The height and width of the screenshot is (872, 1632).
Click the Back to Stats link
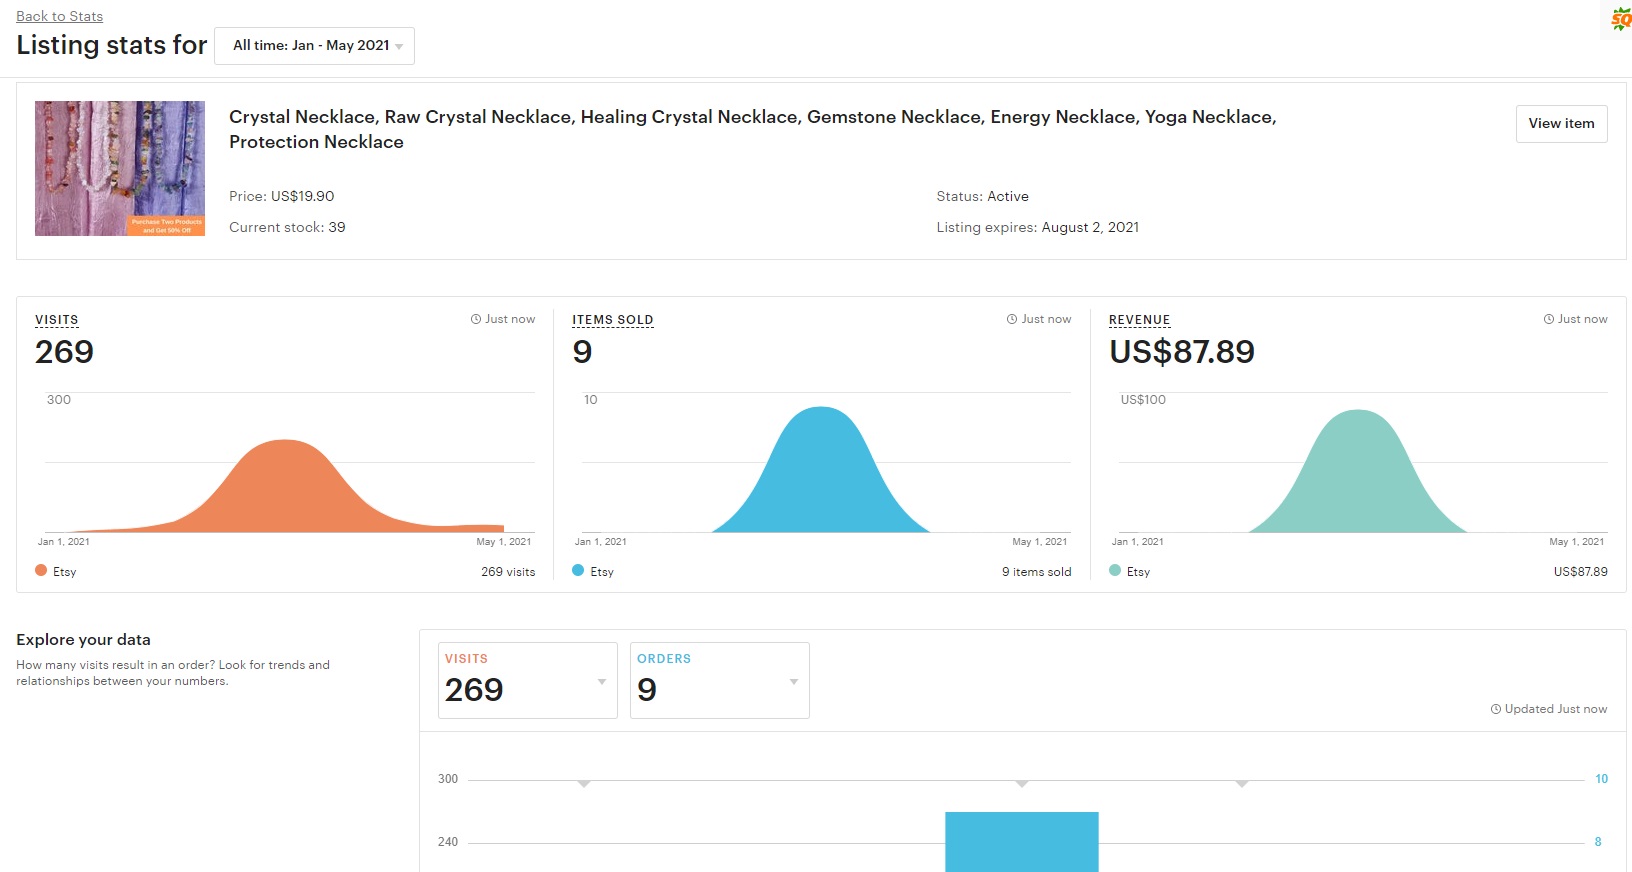pyautogui.click(x=59, y=16)
